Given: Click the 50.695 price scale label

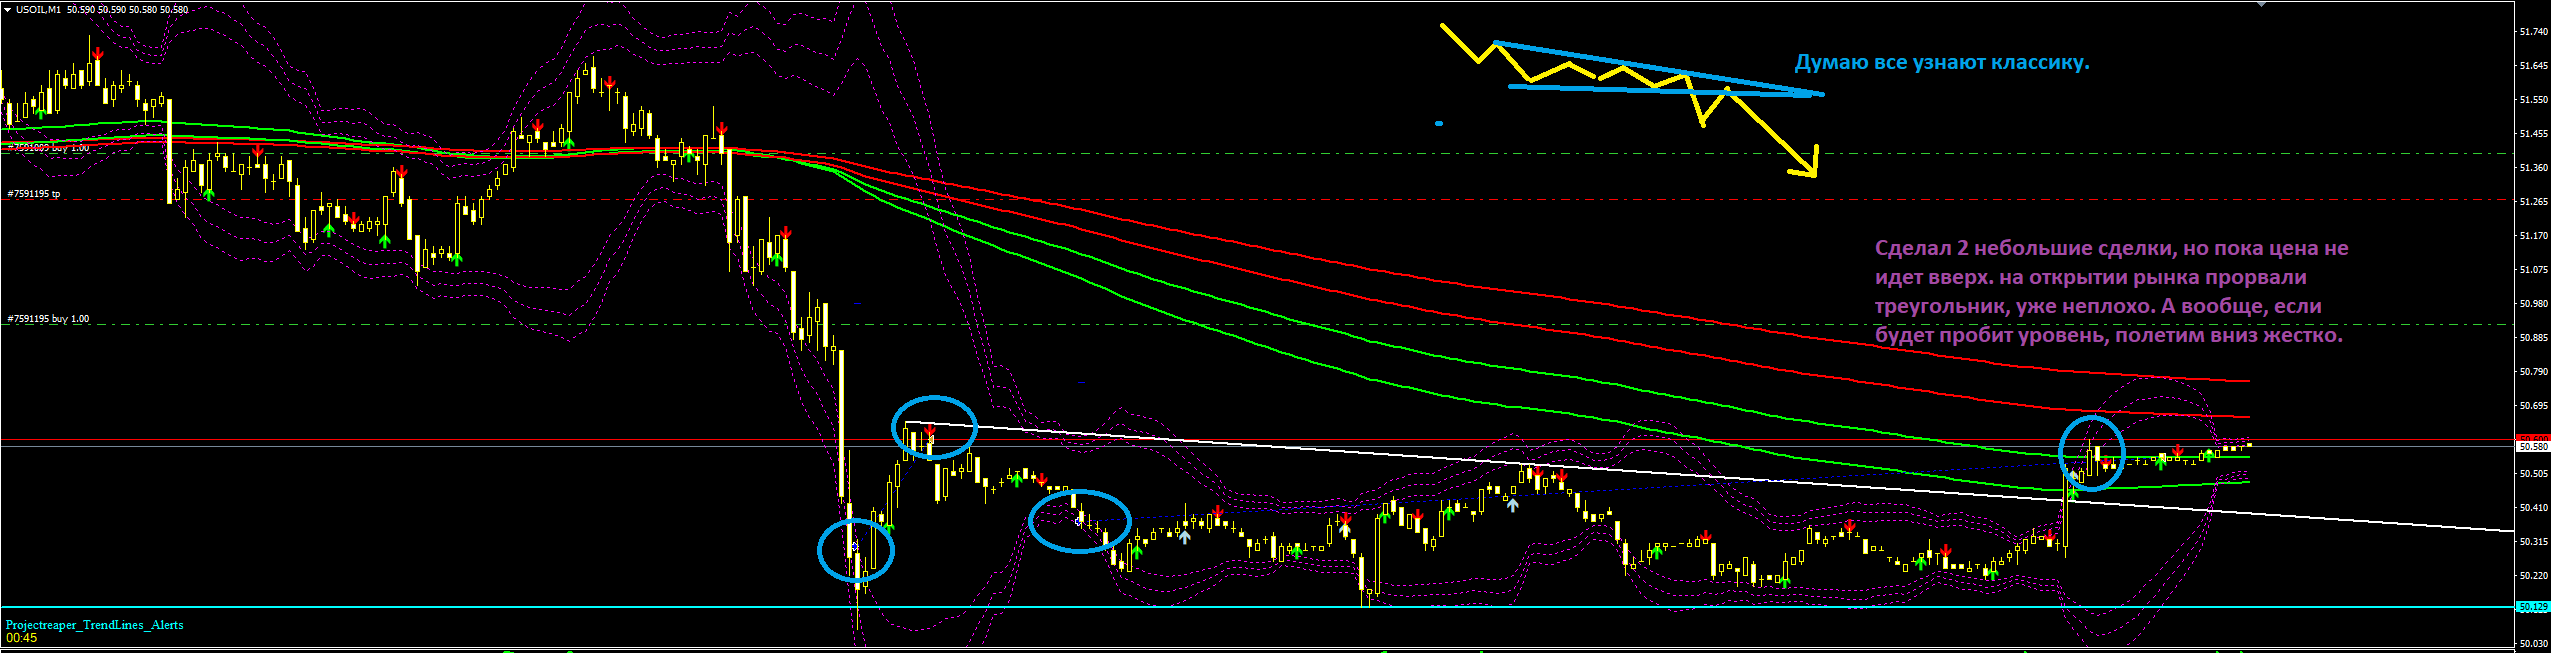Looking at the screenshot, I should pyautogui.click(x=2533, y=406).
